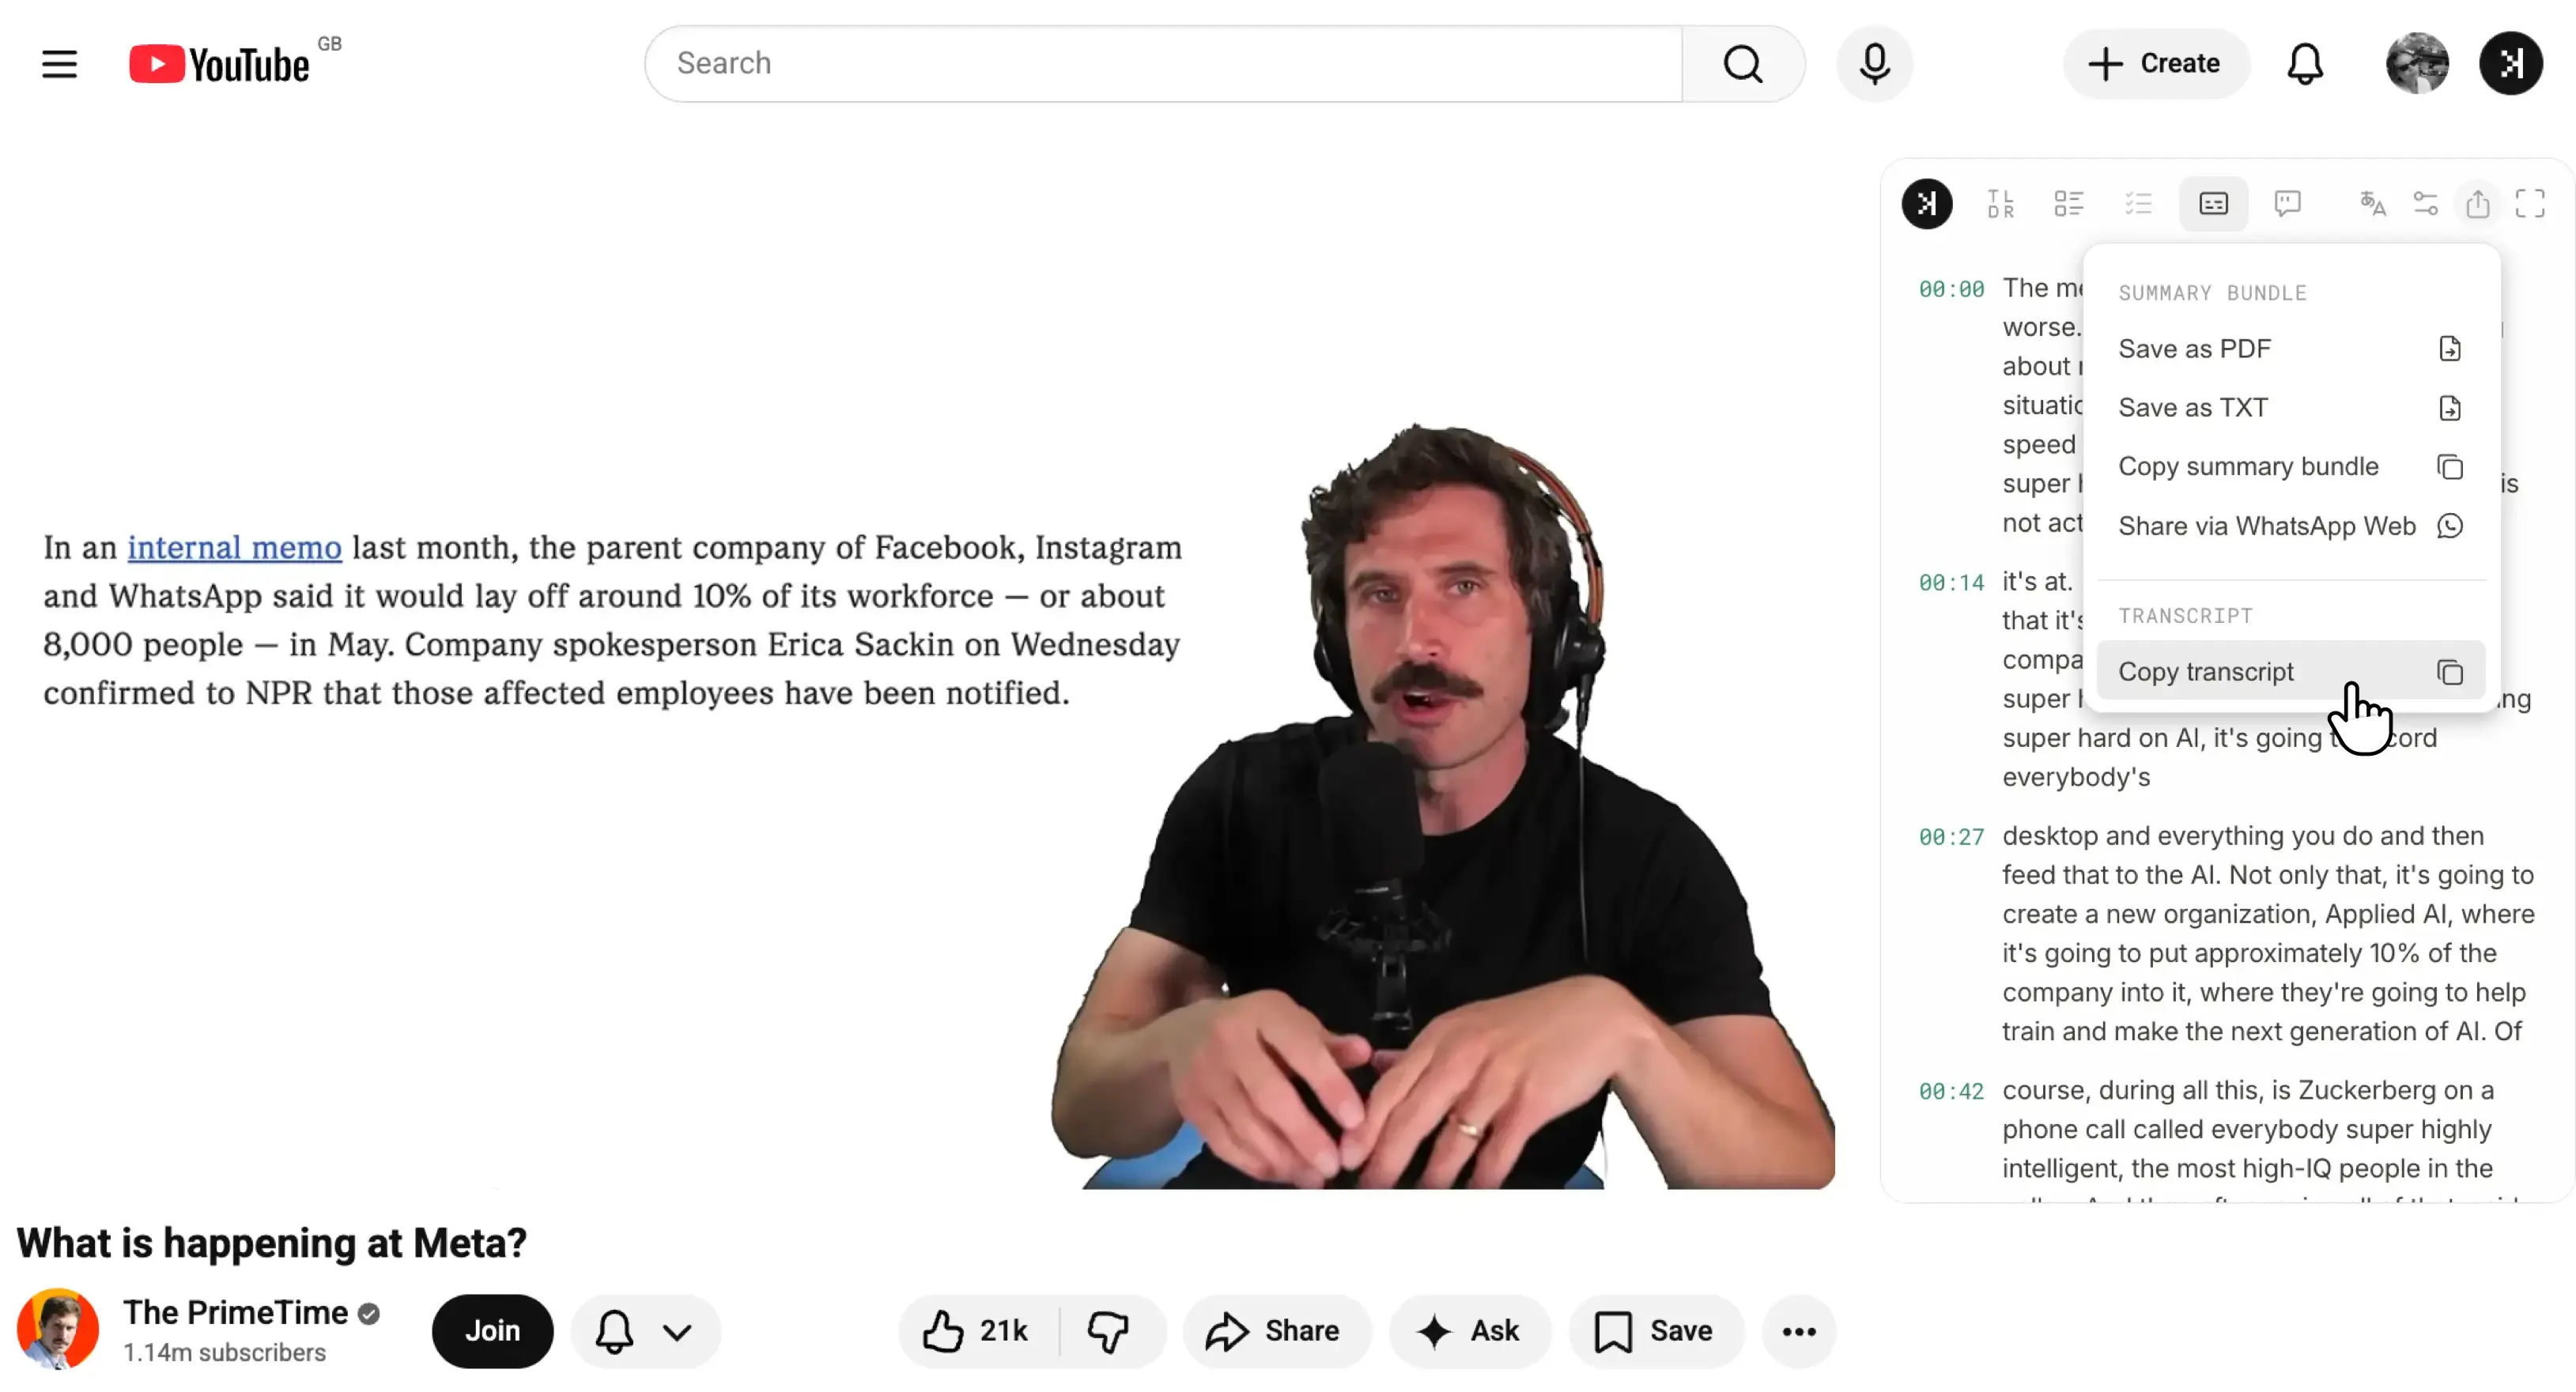Open the subscription bell notification dropdown
The width and height of the screenshot is (2576, 1392).
point(645,1331)
